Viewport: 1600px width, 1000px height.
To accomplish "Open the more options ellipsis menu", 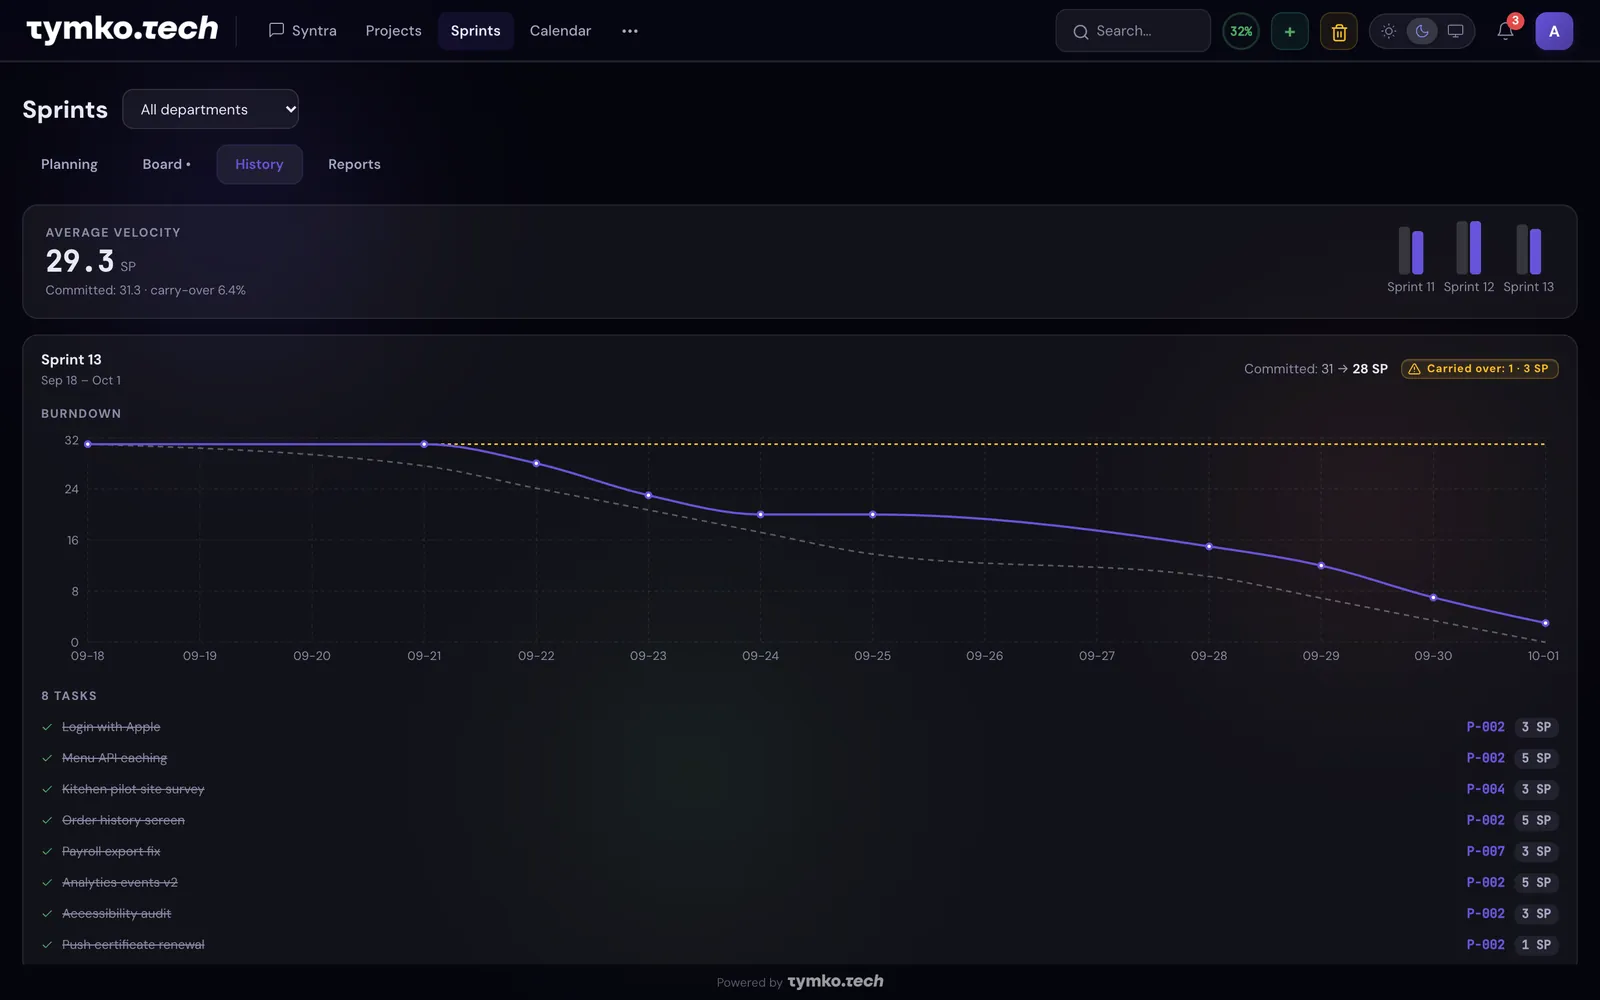I will (x=629, y=31).
